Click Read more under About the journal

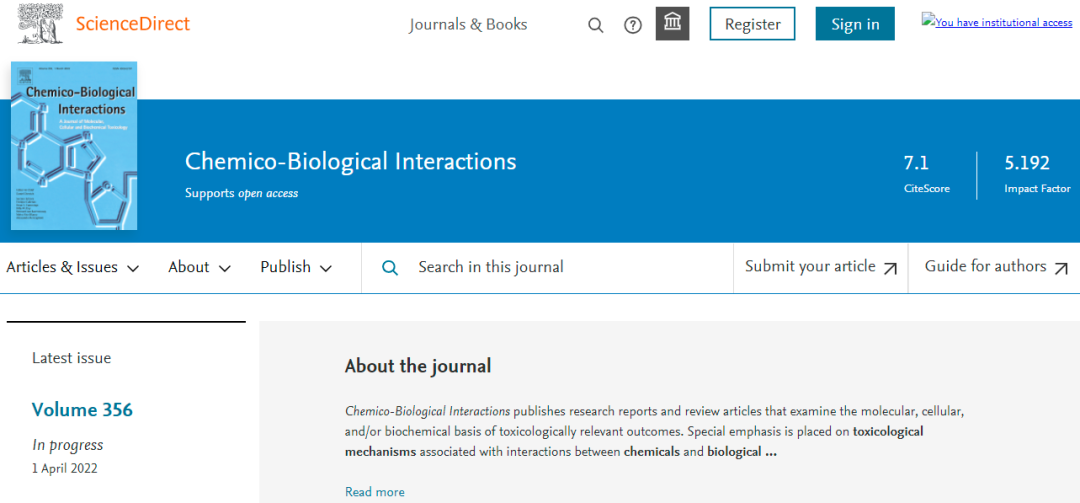click(x=375, y=492)
